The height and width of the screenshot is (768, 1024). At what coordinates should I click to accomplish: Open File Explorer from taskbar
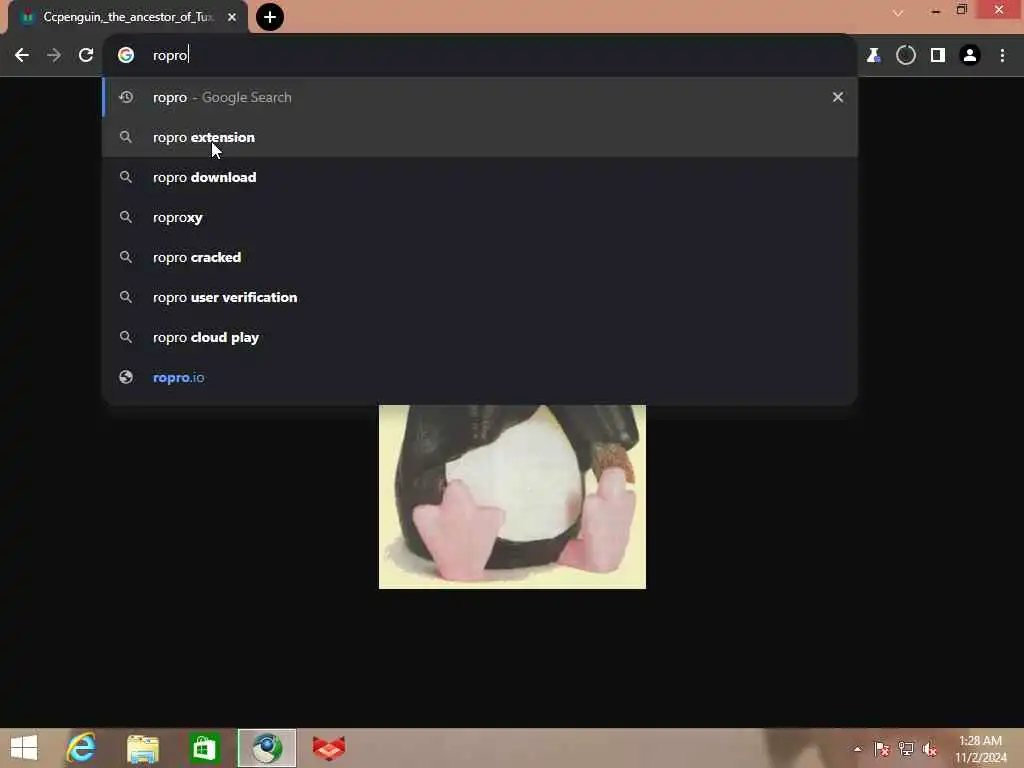(143, 748)
